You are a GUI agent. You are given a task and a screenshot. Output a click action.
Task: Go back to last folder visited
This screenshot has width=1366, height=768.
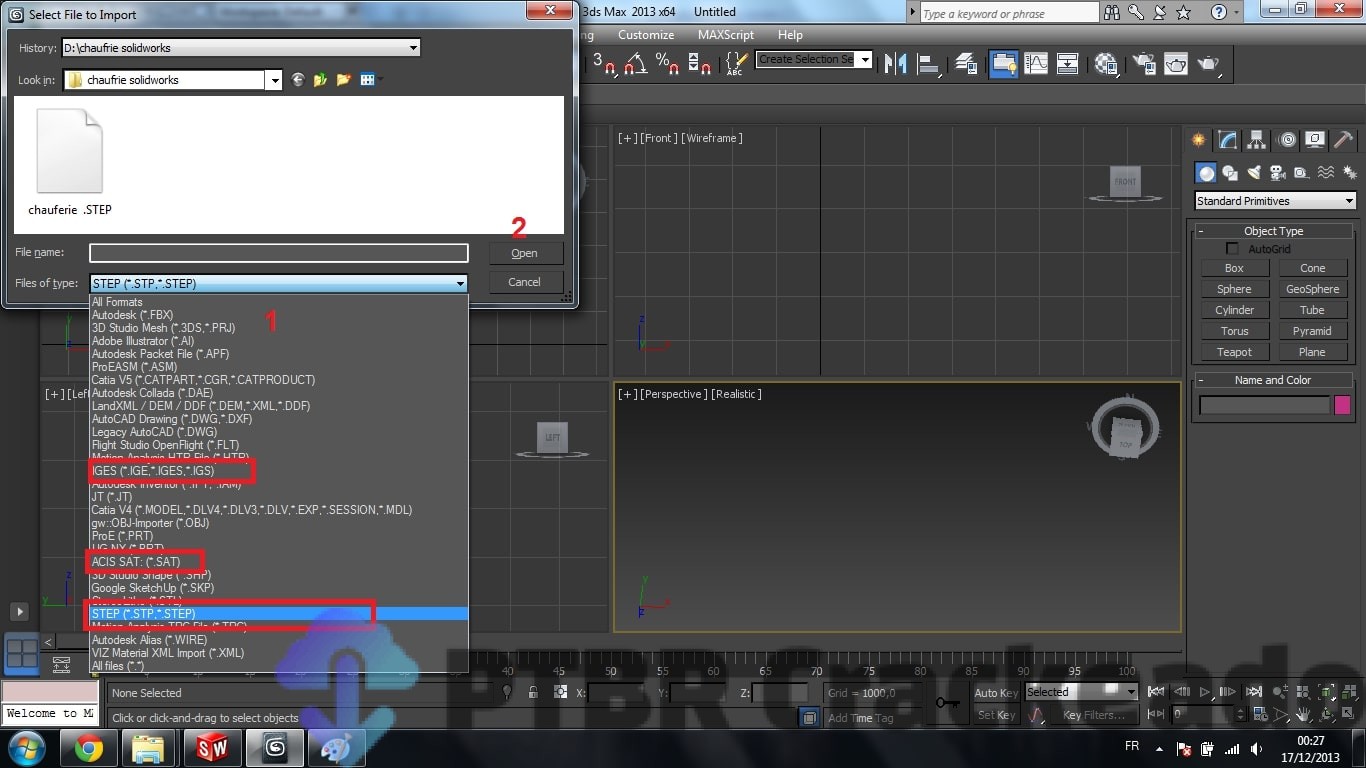297,80
